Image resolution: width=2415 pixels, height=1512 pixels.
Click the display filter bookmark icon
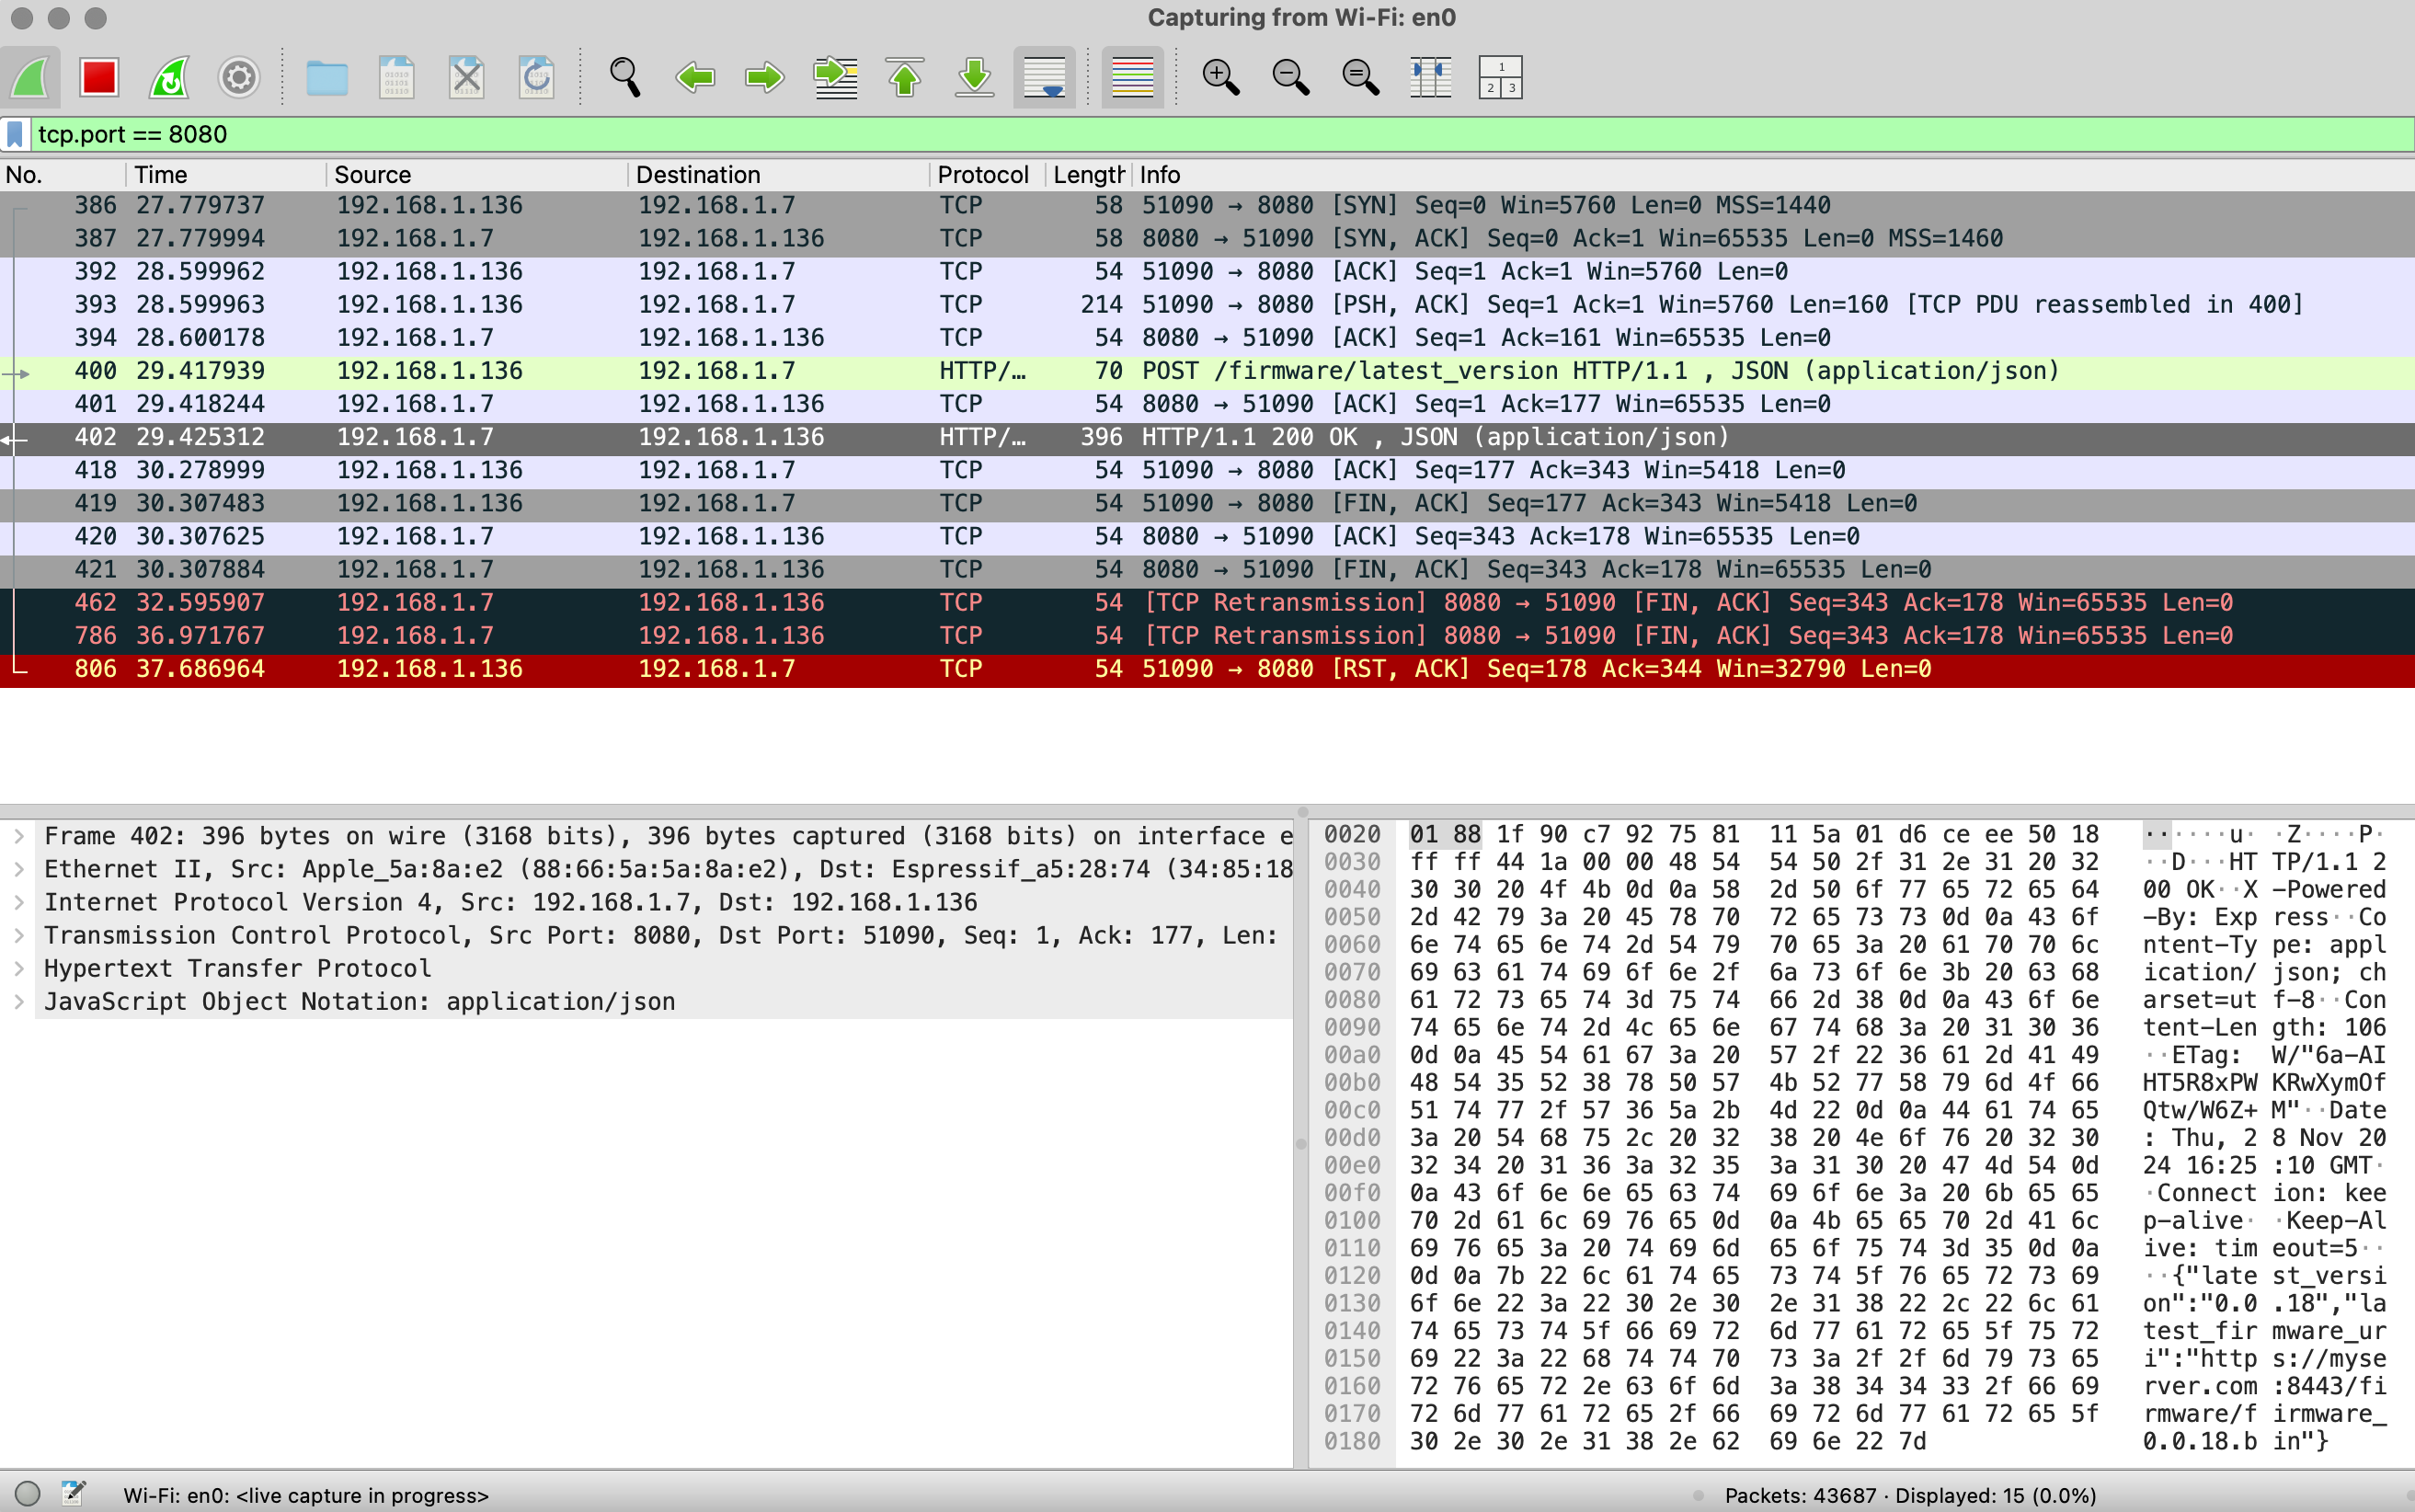(15, 134)
